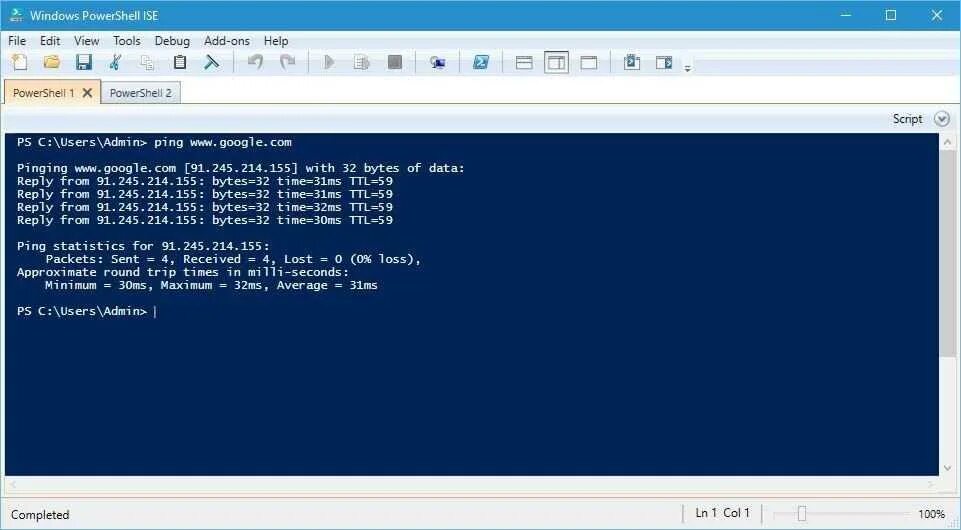Expand the Script pane with the chevron
The image size is (961, 530).
click(942, 119)
